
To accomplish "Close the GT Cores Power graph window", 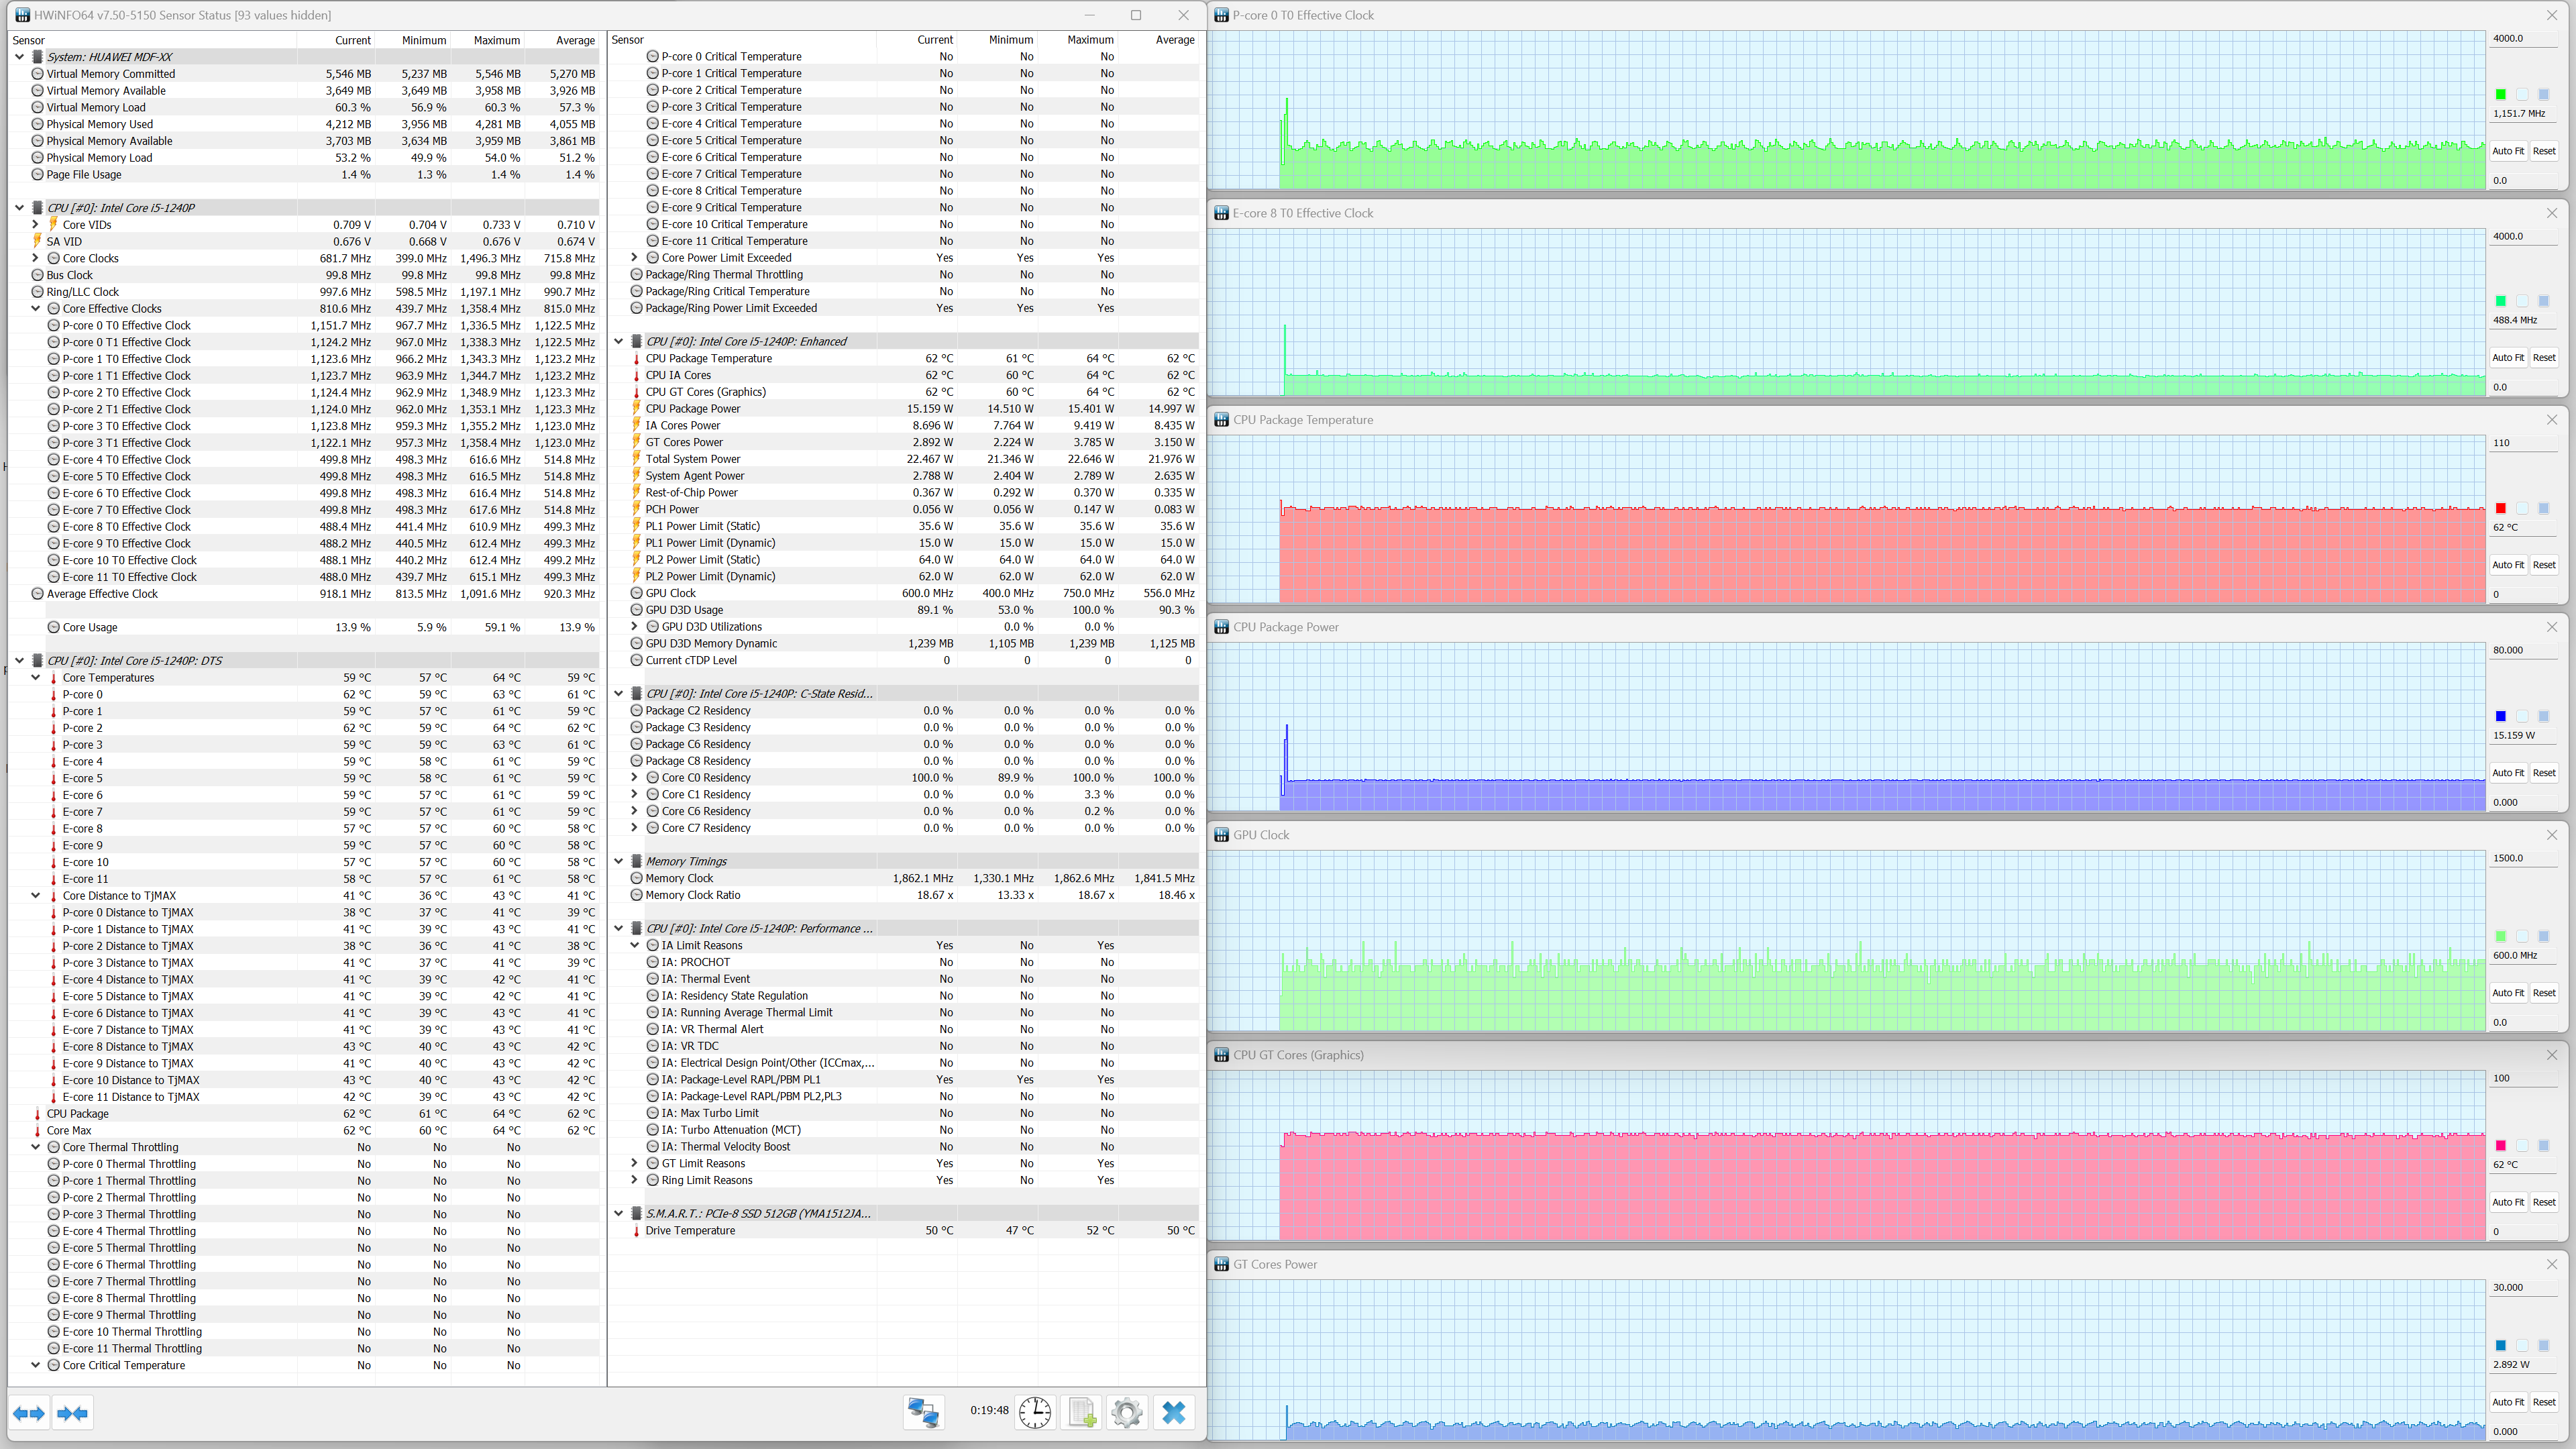I will [x=2551, y=1264].
